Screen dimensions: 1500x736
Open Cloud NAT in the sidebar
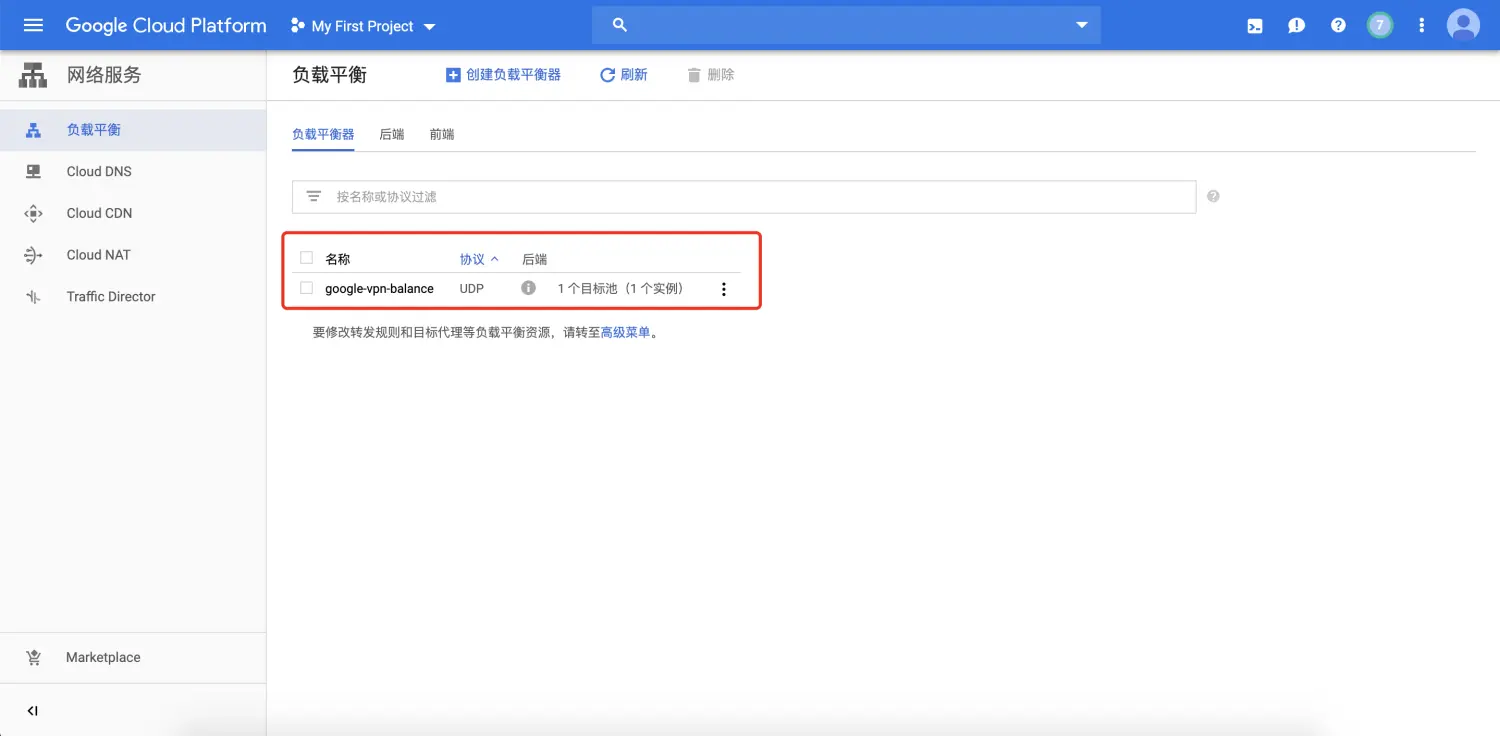(133, 255)
